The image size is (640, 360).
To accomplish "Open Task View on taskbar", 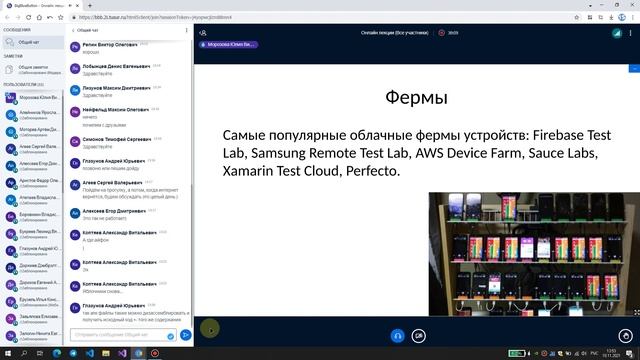I will [x=40, y=353].
